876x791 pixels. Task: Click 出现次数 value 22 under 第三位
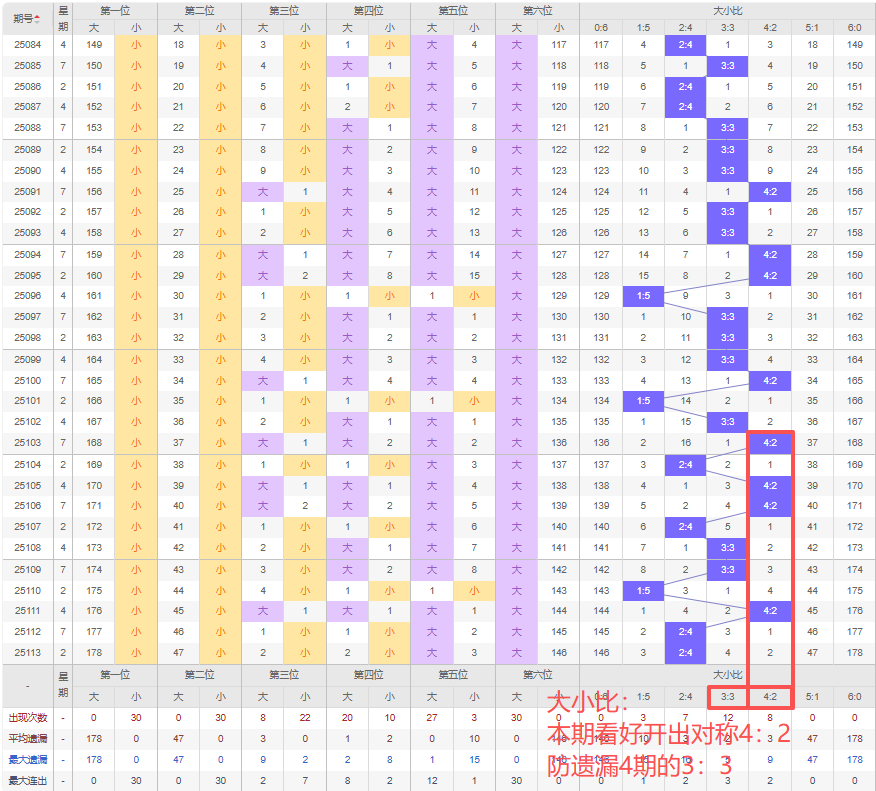coord(305,718)
